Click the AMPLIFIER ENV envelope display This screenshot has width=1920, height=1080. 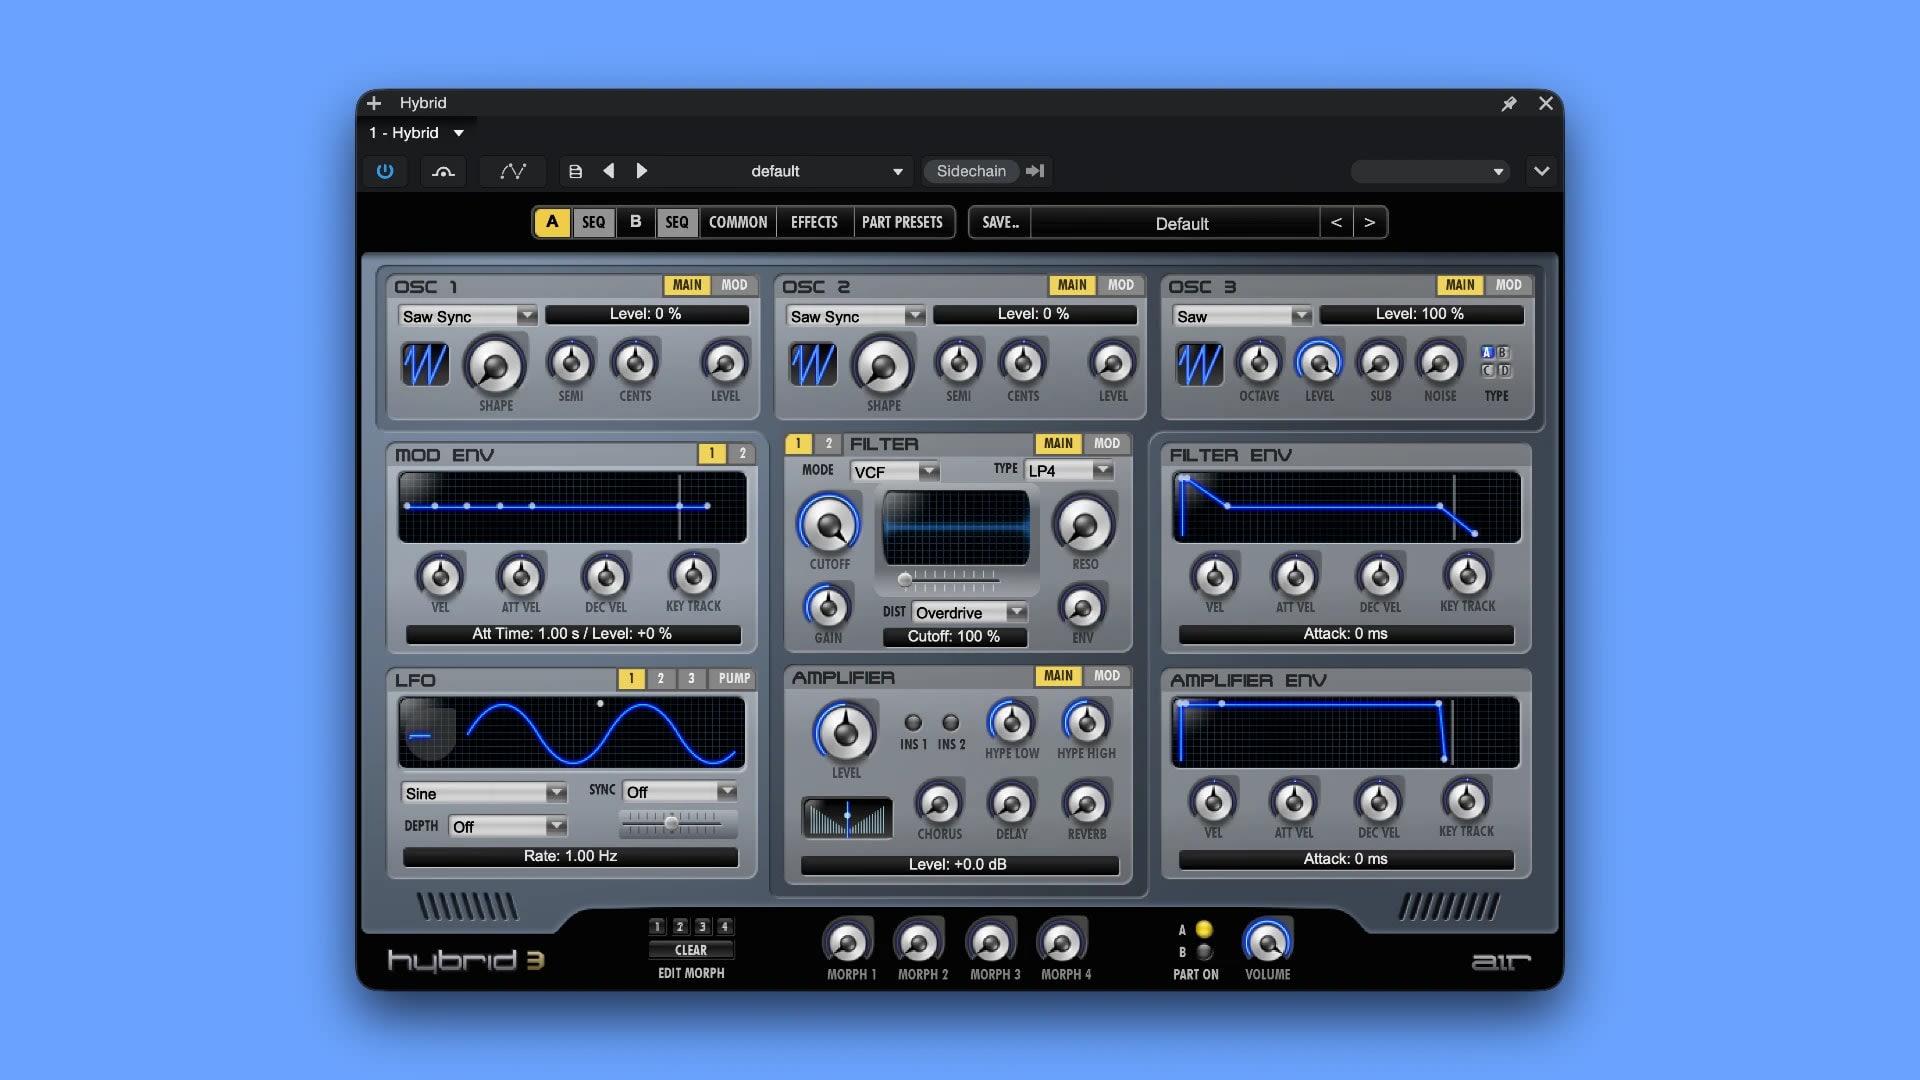1346,732
